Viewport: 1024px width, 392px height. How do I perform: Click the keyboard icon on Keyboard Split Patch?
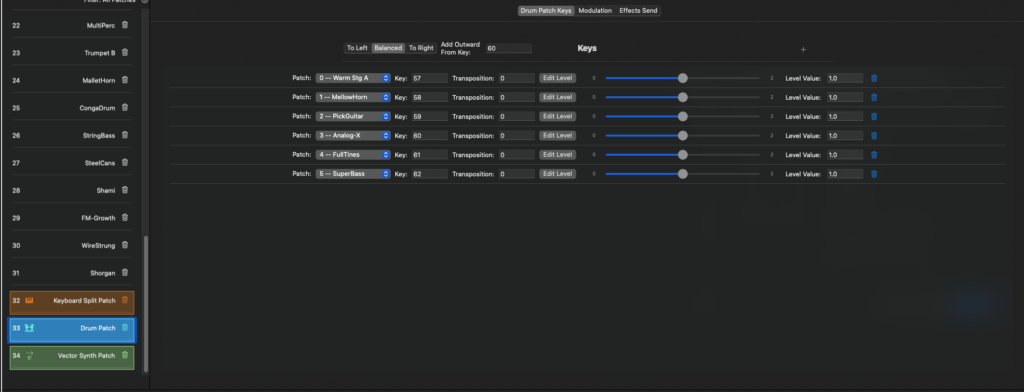[x=29, y=301]
